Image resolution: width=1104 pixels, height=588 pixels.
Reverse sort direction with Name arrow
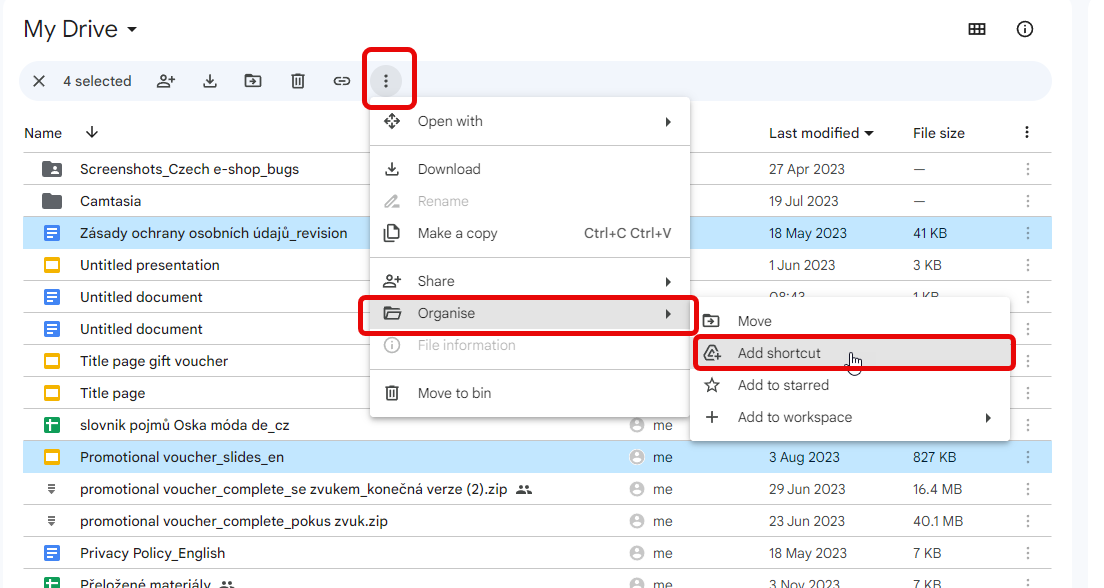(92, 133)
